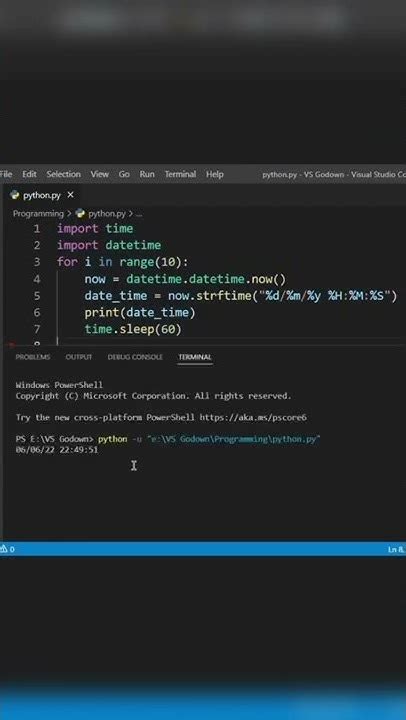Select the python.py editor tab

[x=41, y=195]
